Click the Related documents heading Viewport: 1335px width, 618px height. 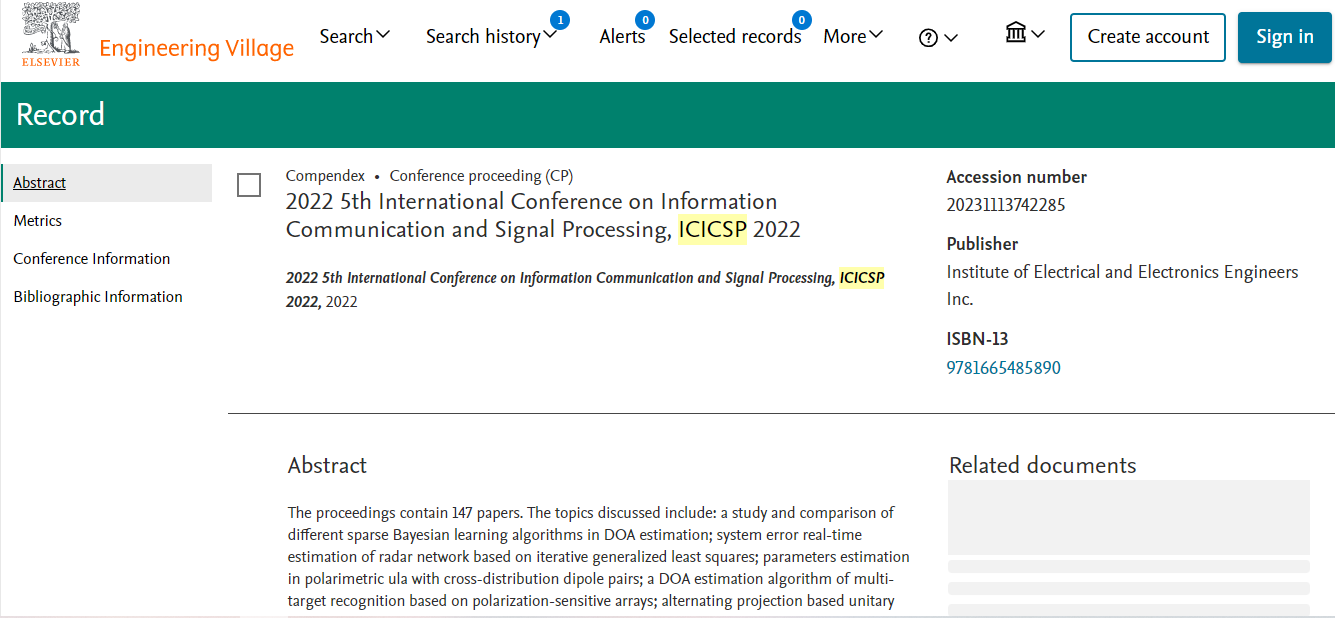pos(1042,465)
